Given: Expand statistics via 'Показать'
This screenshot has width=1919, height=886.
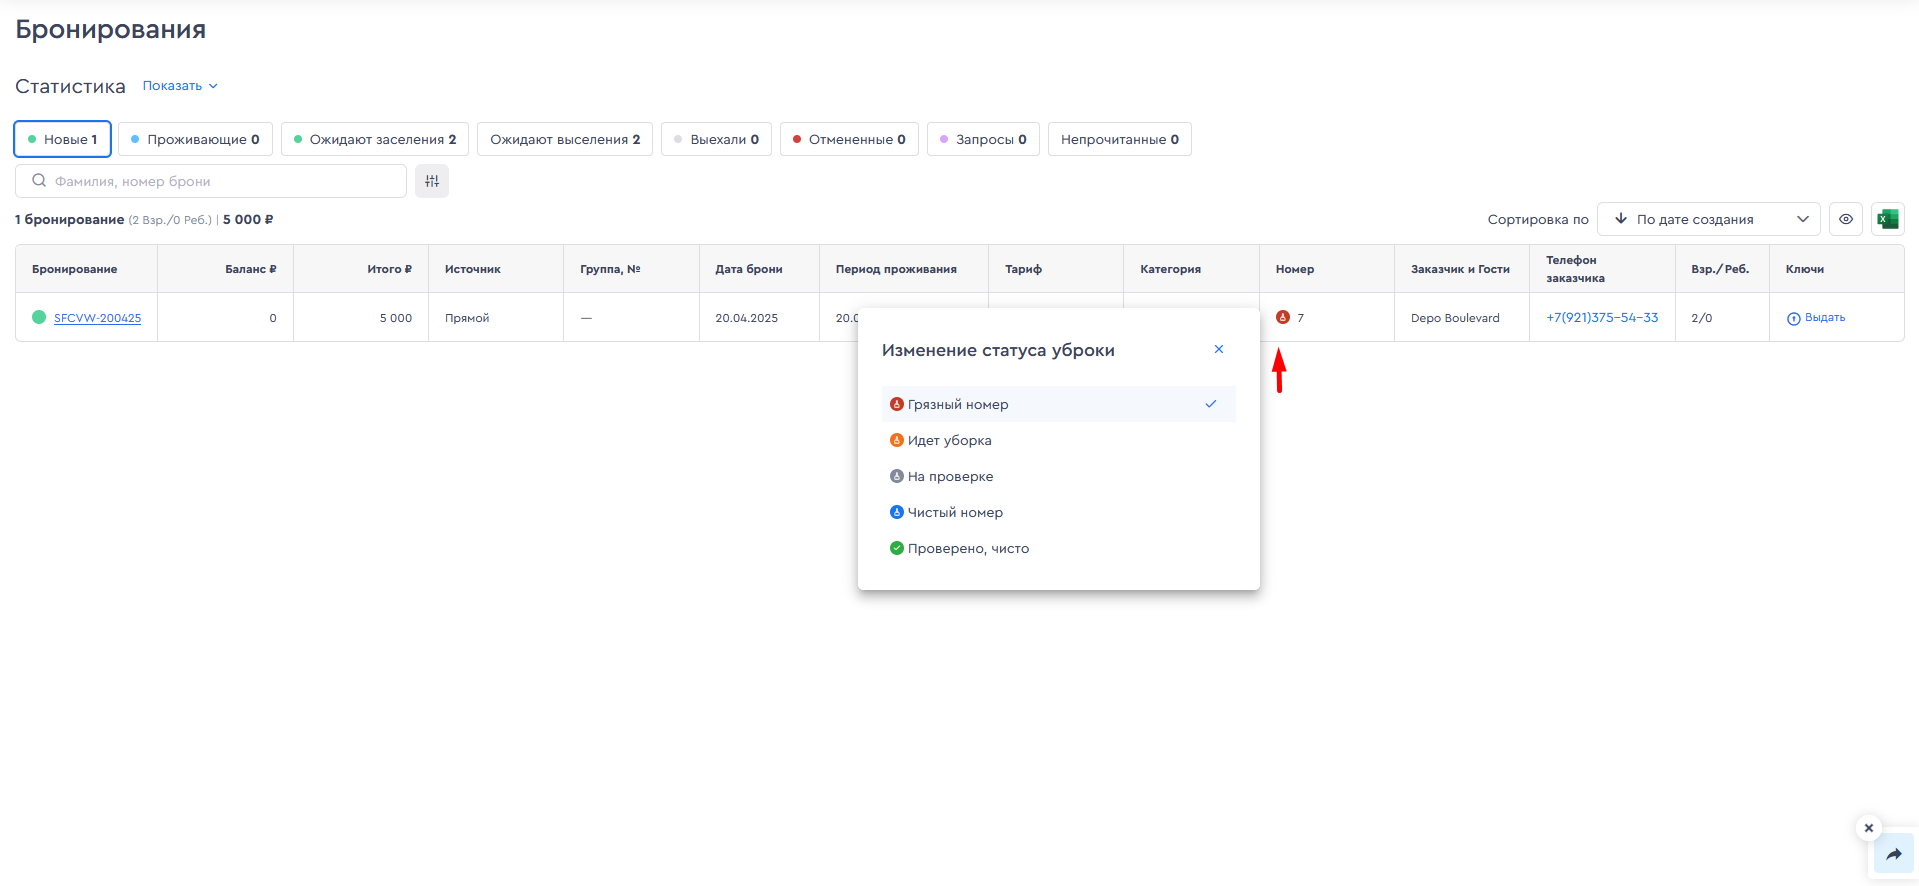Looking at the screenshot, I should (x=180, y=86).
